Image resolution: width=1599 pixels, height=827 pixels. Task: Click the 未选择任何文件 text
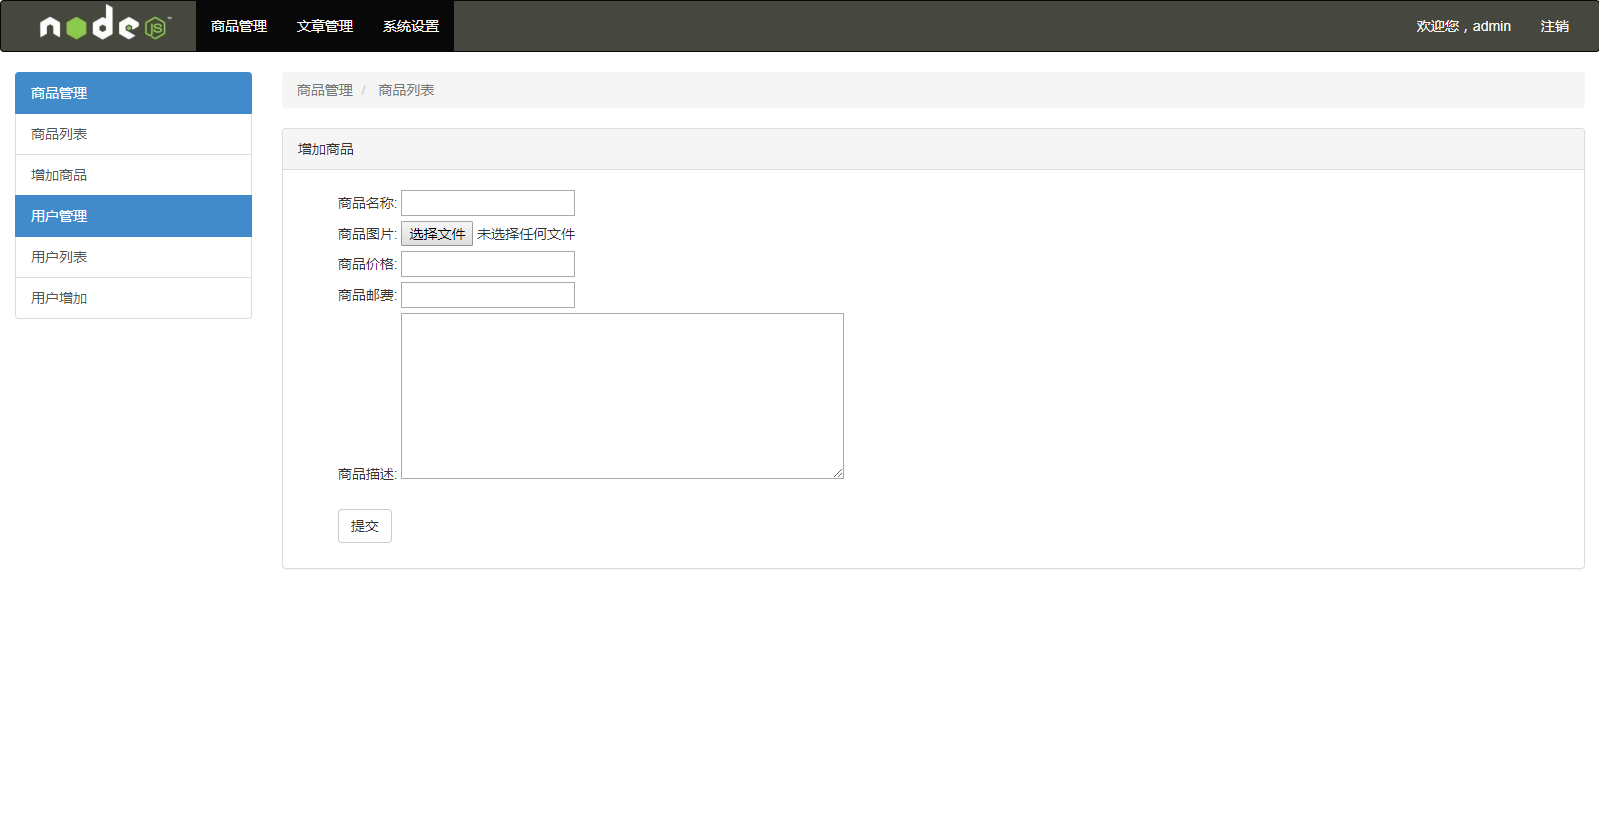526,234
